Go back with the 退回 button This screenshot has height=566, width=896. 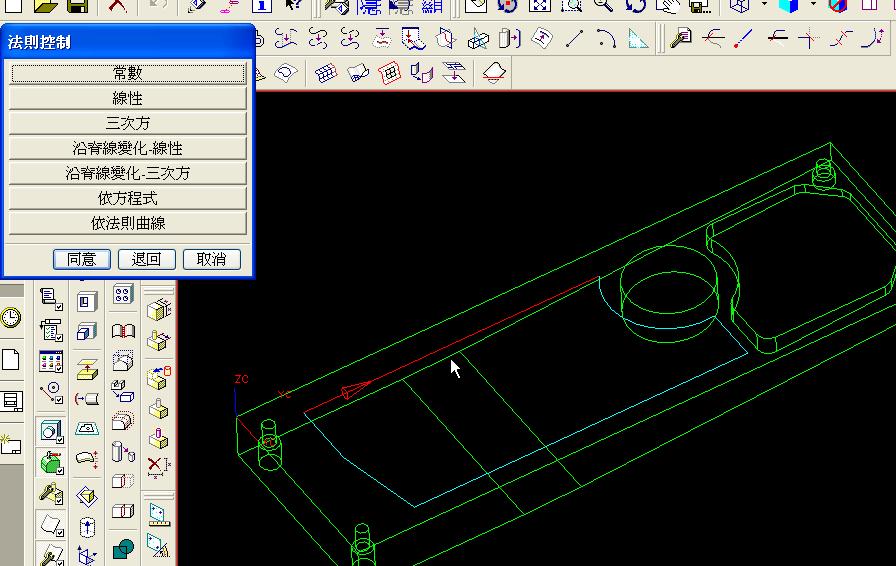(146, 259)
